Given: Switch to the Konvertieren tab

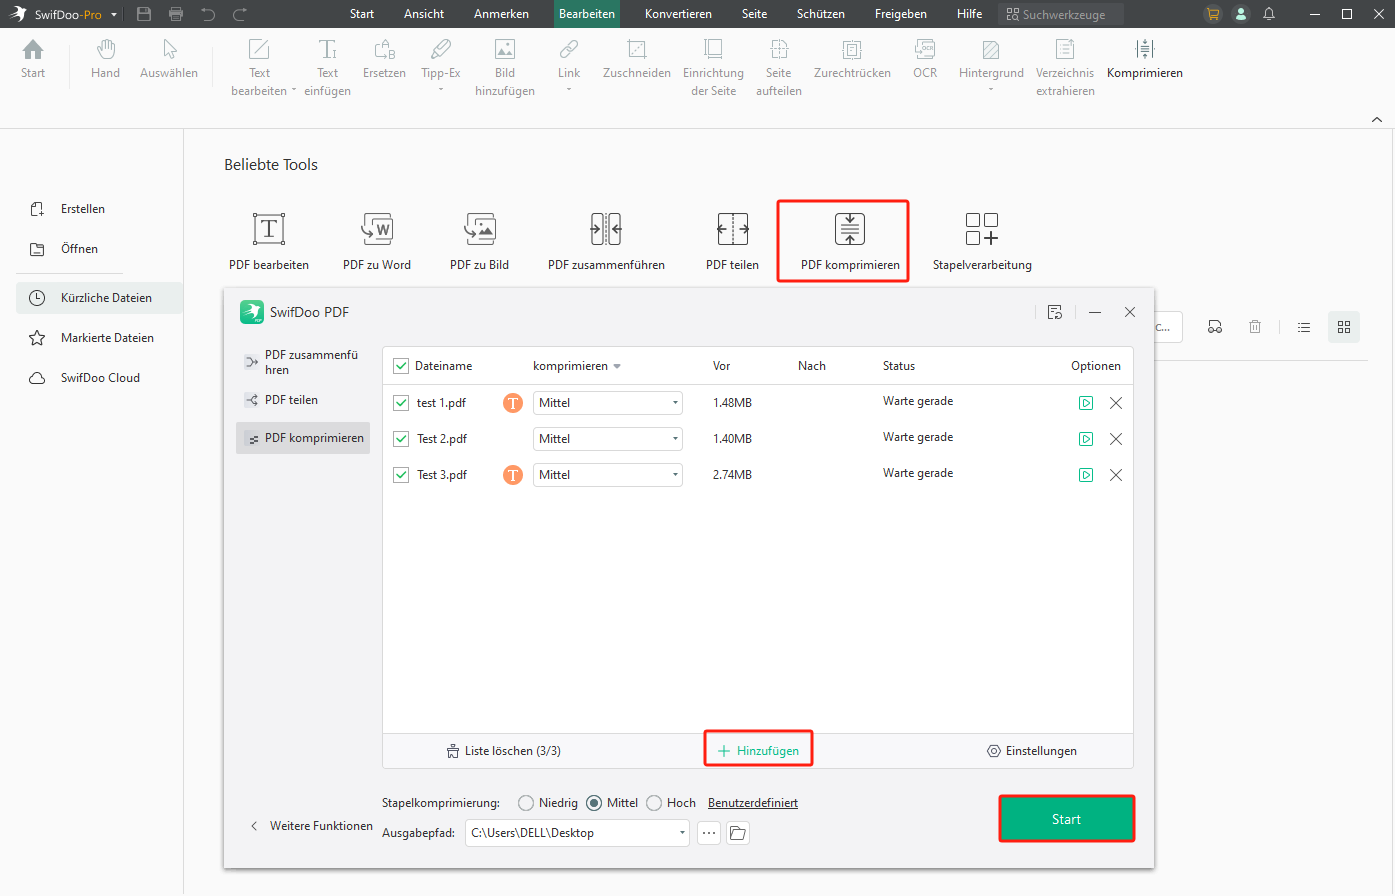Looking at the screenshot, I should (x=678, y=14).
